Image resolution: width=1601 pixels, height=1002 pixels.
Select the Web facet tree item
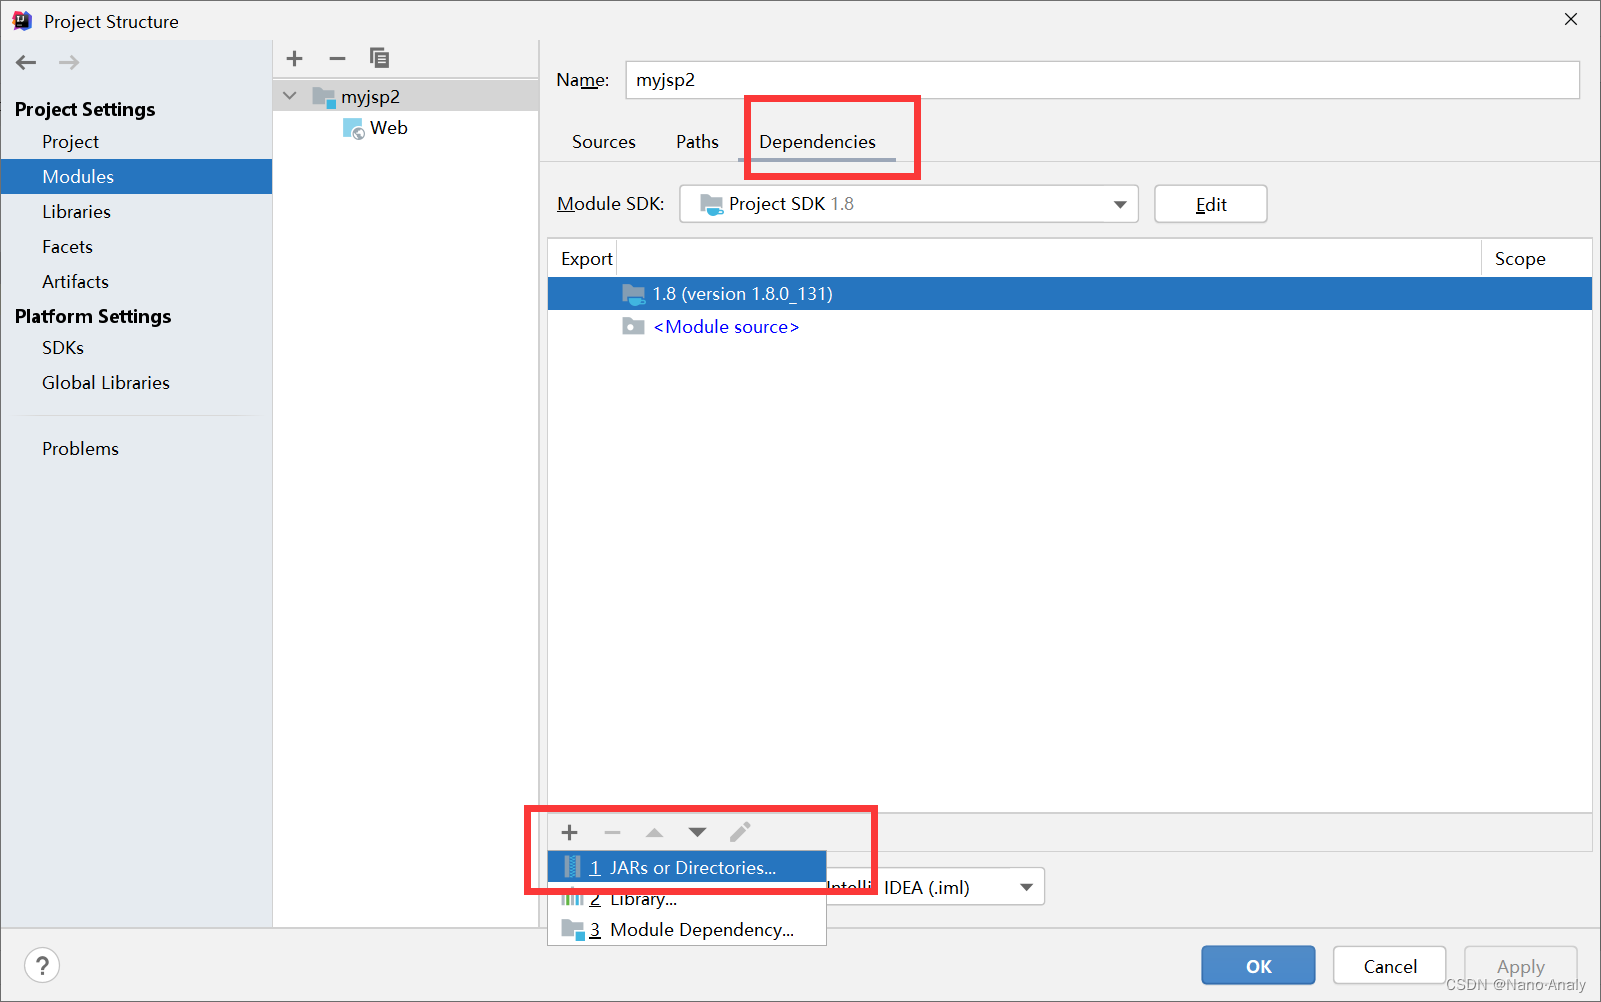pos(405,128)
